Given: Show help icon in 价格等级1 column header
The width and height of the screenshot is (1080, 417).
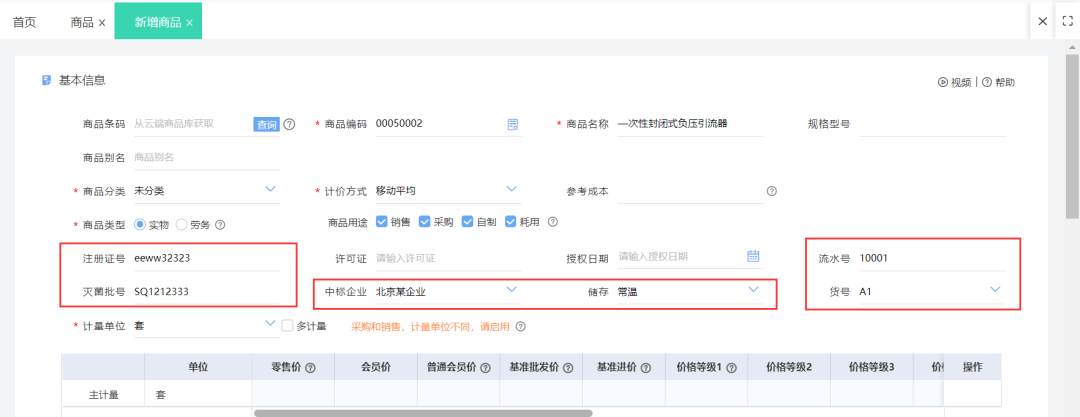Looking at the screenshot, I should [x=731, y=368].
